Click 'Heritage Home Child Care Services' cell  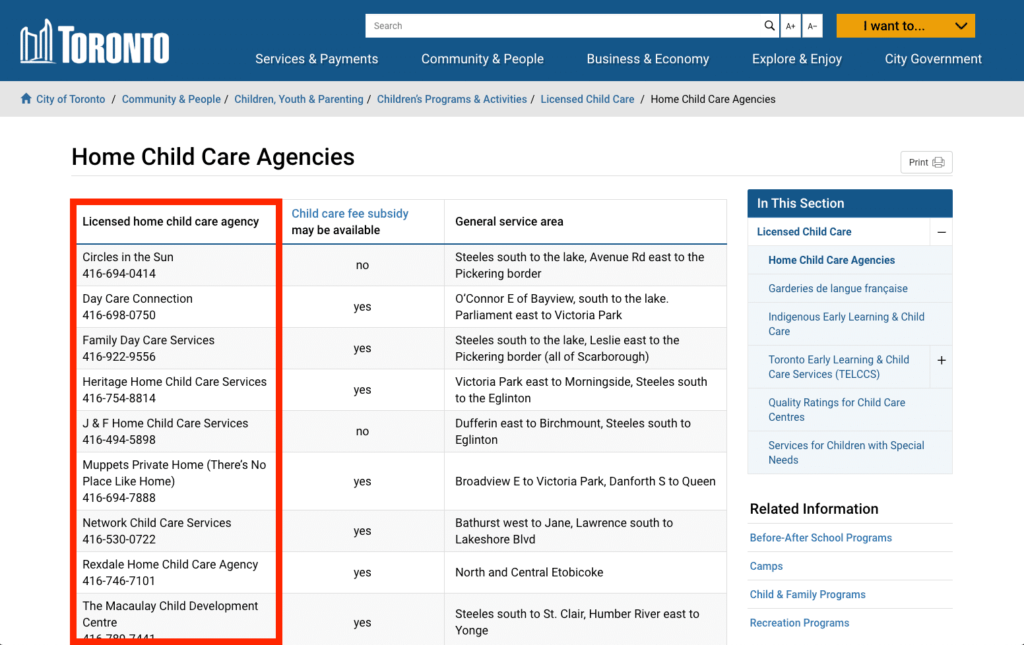[x=176, y=390]
